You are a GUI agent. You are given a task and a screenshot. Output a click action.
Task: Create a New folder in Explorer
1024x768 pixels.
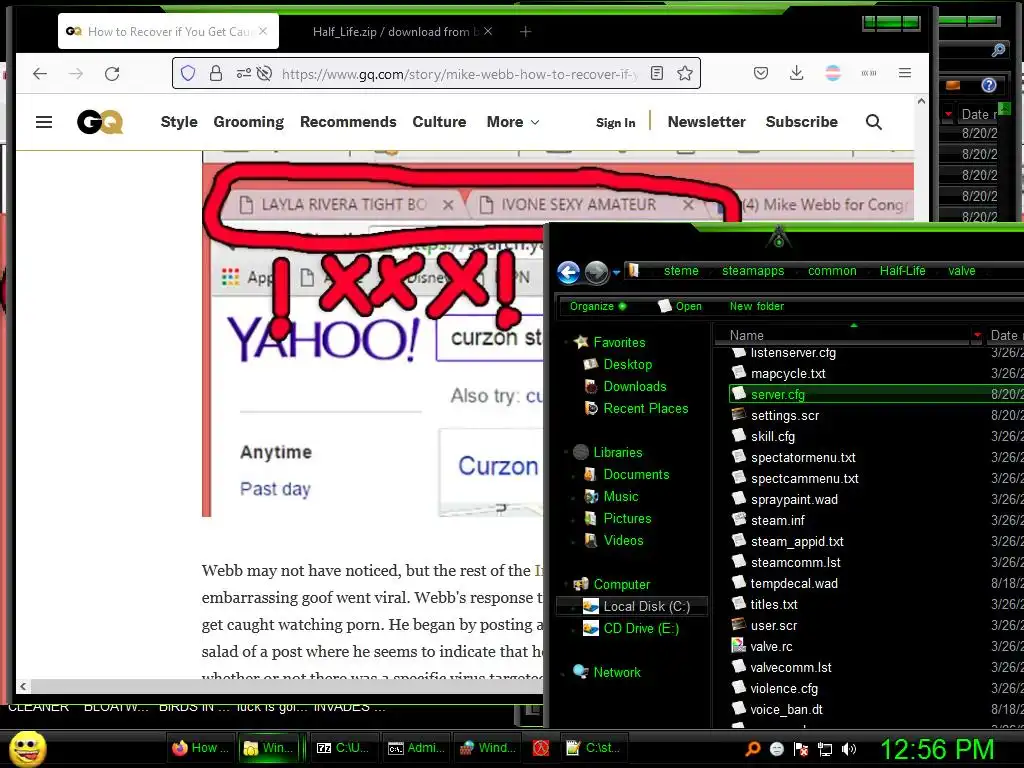click(x=756, y=306)
